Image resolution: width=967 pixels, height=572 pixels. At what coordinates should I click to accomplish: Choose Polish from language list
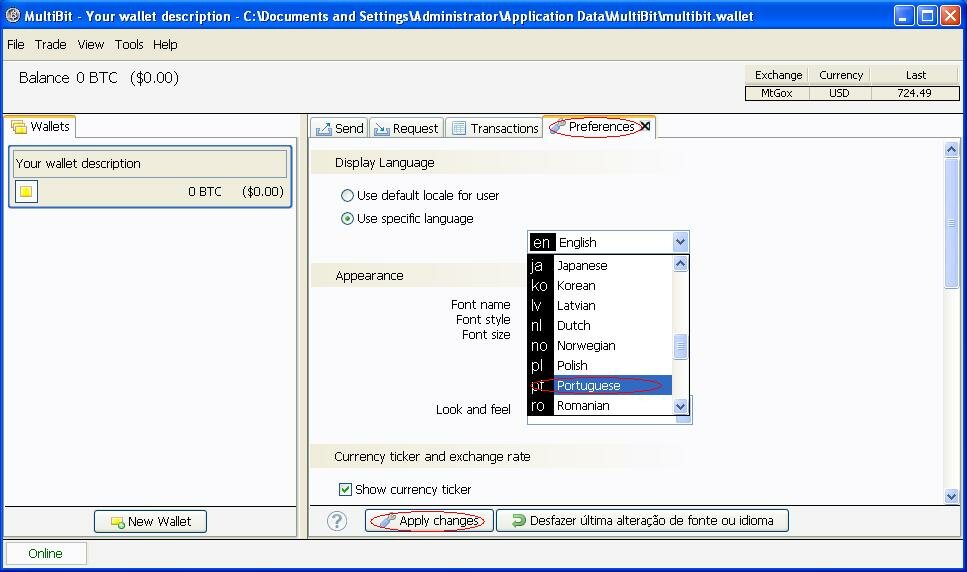600,366
